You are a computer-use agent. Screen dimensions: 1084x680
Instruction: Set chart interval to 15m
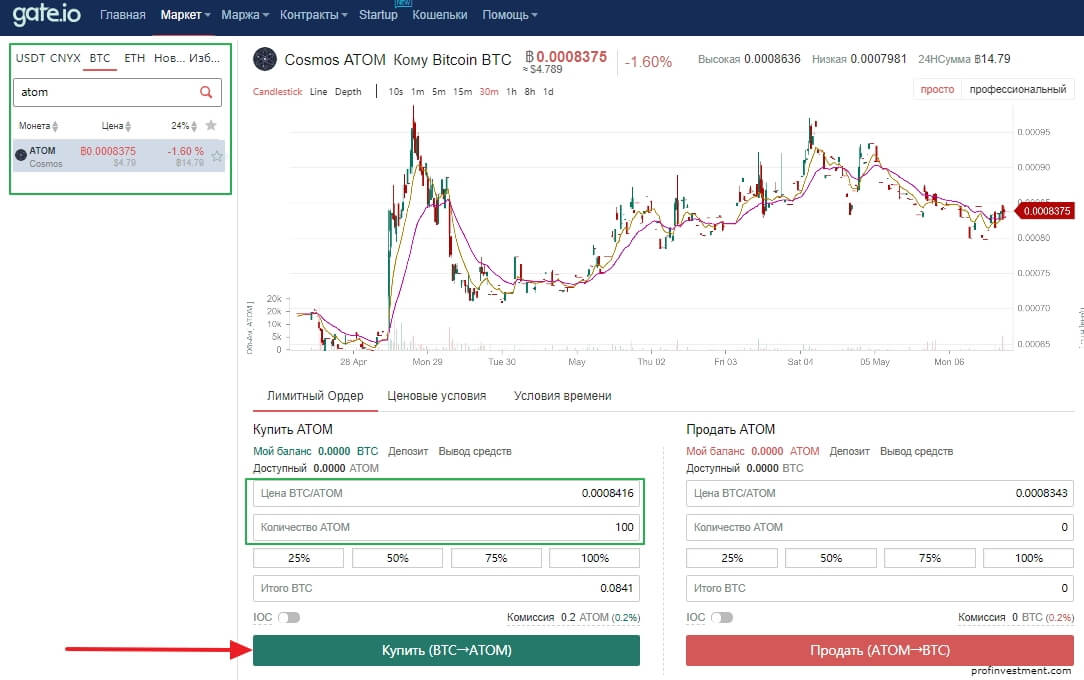click(462, 91)
